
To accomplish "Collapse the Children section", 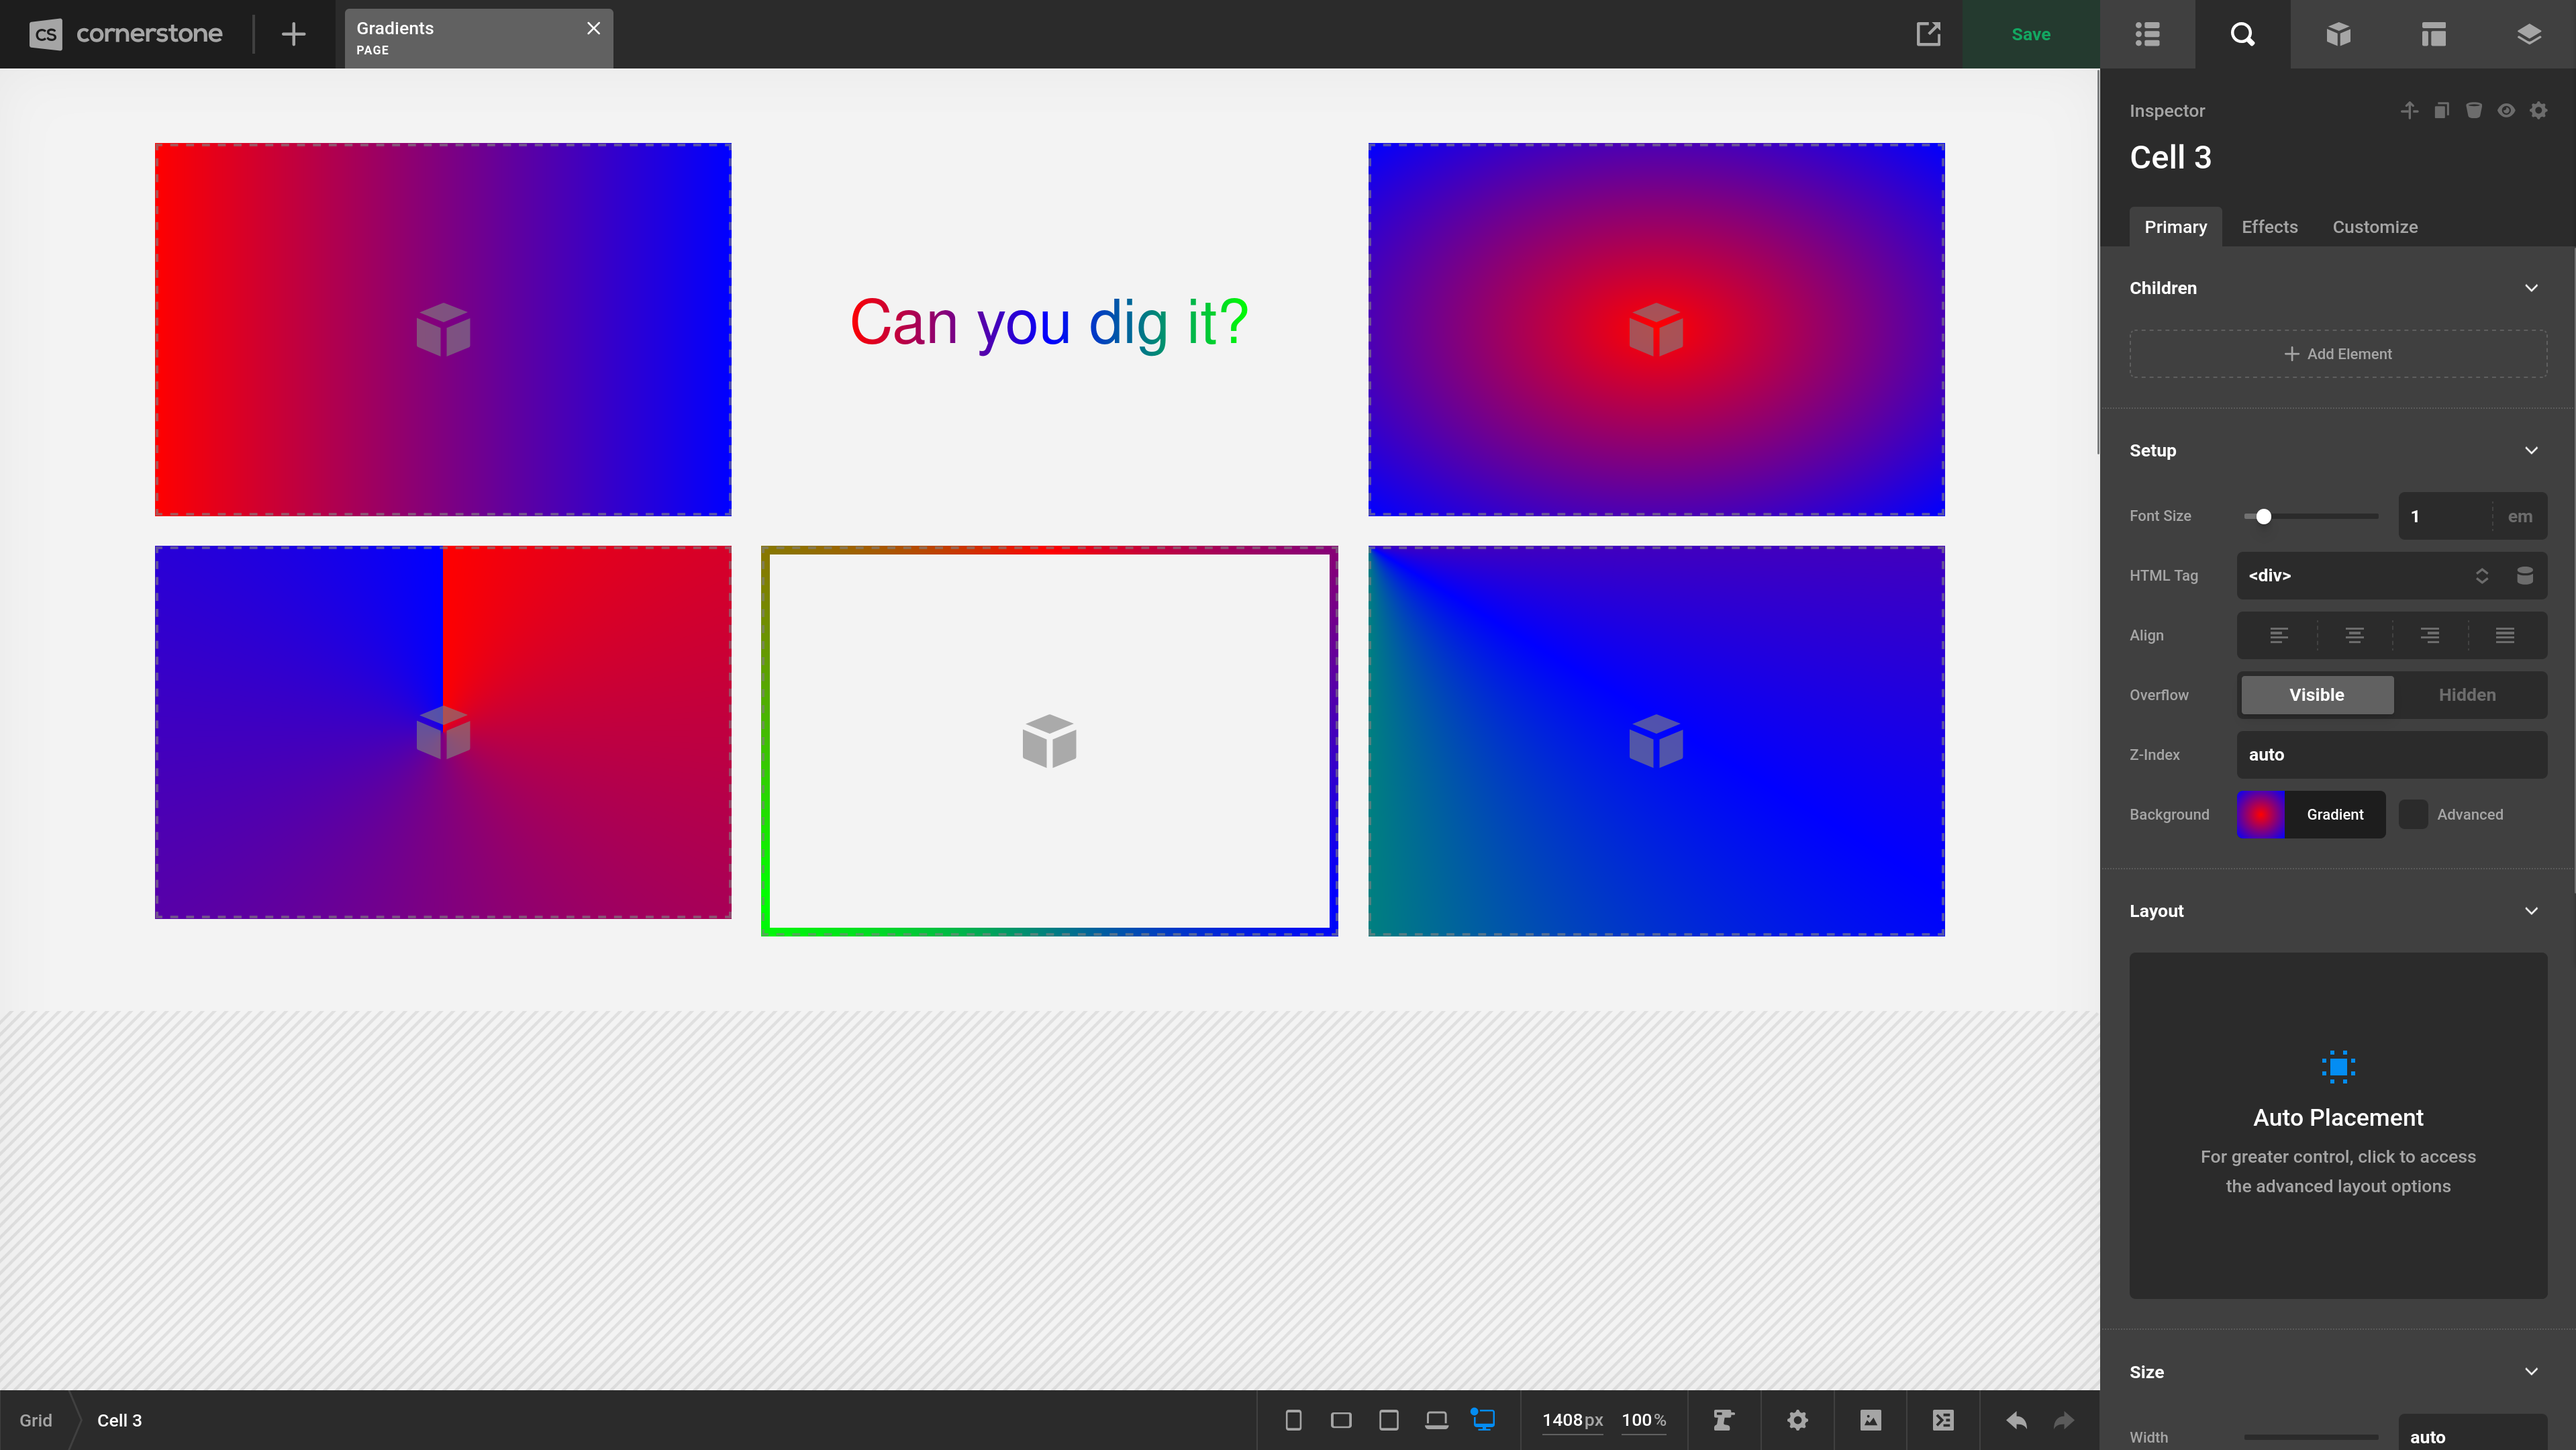I will (x=2532, y=287).
